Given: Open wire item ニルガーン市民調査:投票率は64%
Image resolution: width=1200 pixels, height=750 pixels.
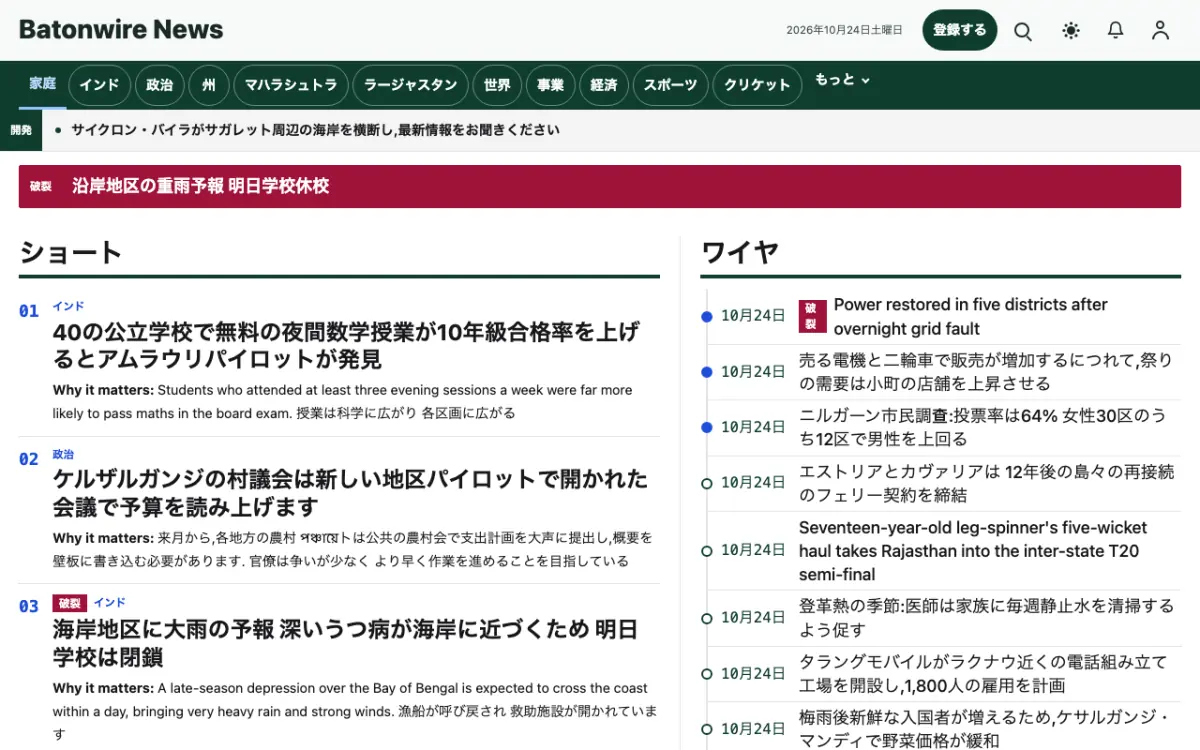Looking at the screenshot, I should (983, 427).
